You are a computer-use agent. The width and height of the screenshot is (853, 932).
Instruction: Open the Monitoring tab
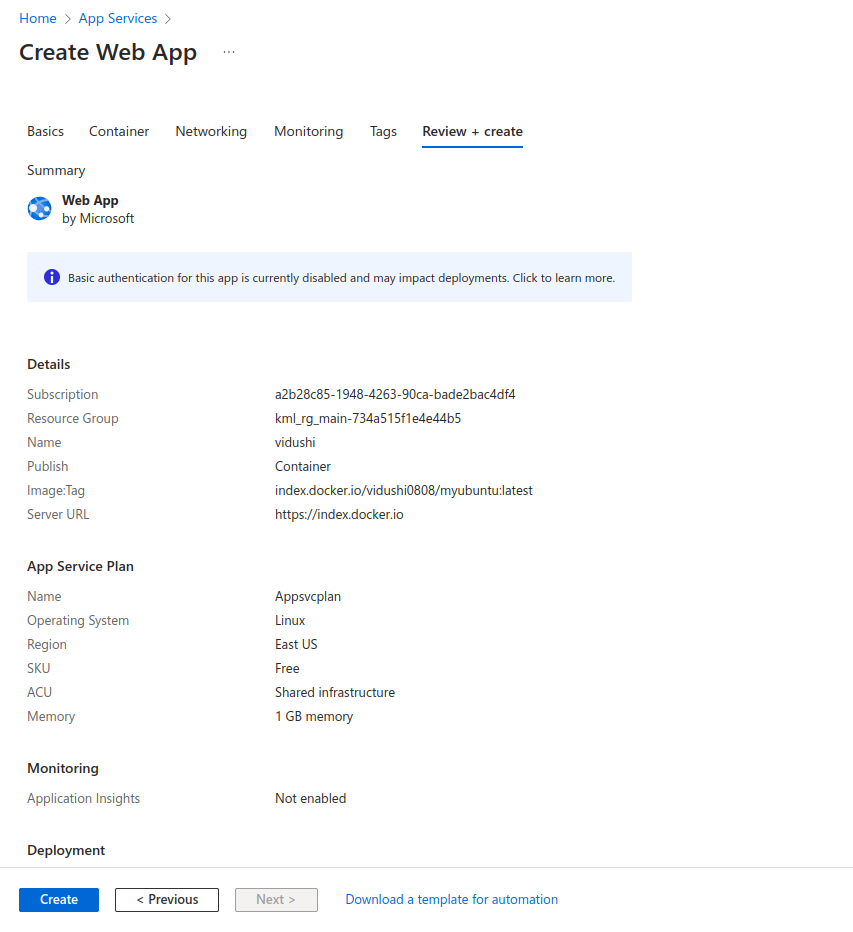coord(308,131)
